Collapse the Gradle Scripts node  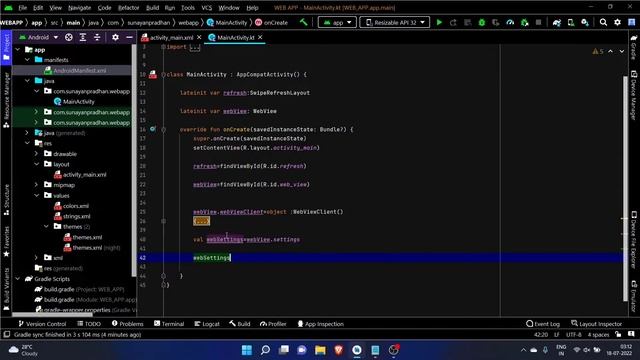point(18,279)
